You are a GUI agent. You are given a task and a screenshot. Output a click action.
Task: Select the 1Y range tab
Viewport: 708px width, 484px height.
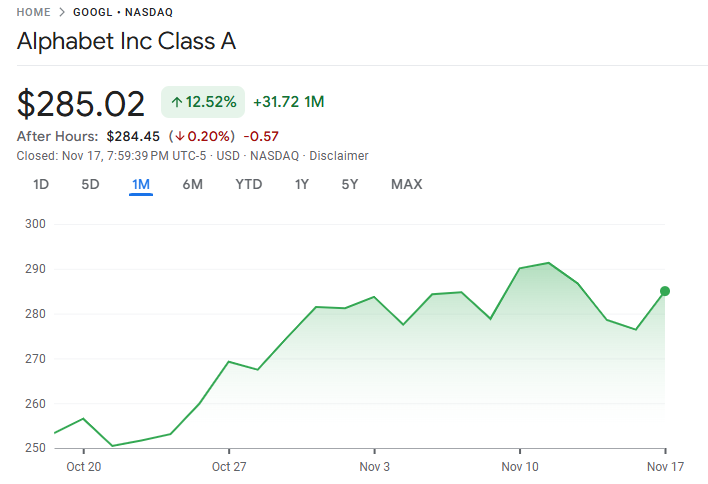[302, 184]
